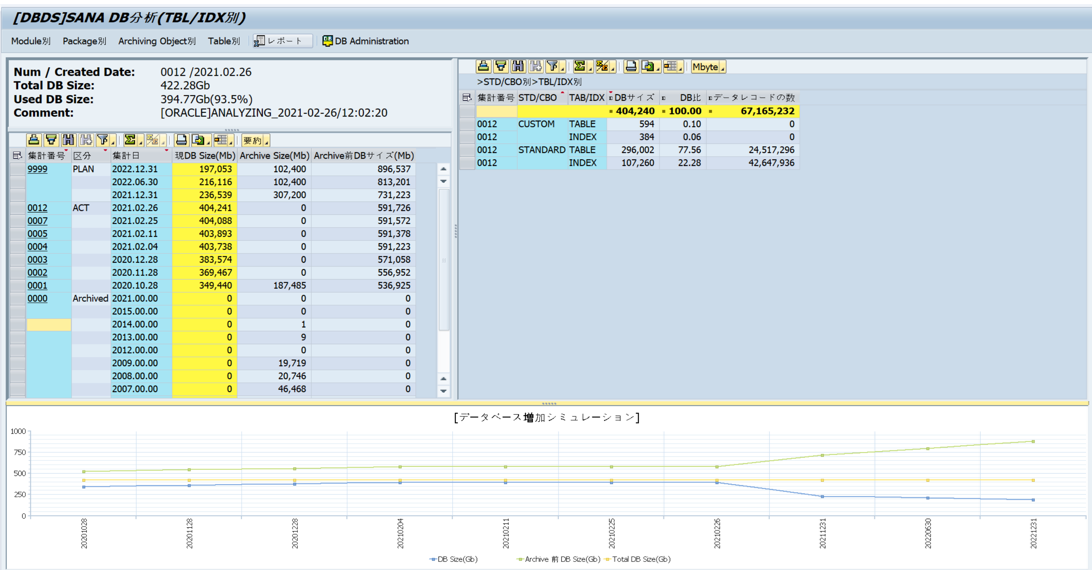
Task: Open layout dropdown in right grid toolbar
Action: point(673,66)
